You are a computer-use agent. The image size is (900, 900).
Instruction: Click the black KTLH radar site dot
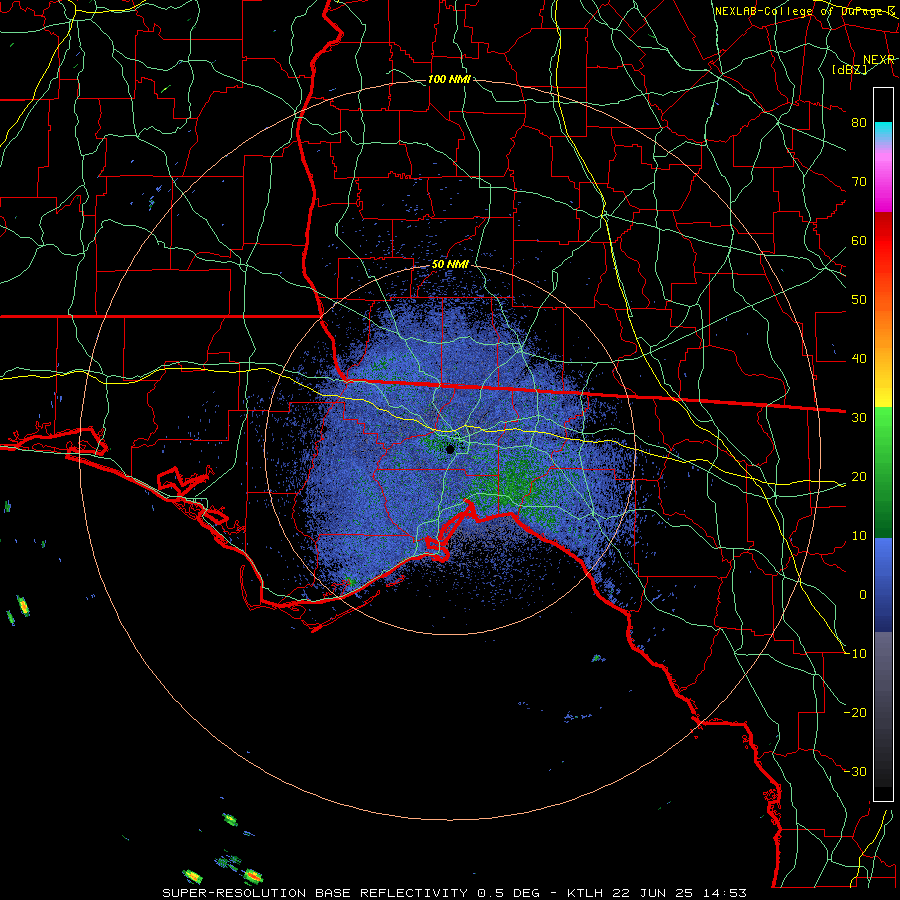click(x=450, y=449)
